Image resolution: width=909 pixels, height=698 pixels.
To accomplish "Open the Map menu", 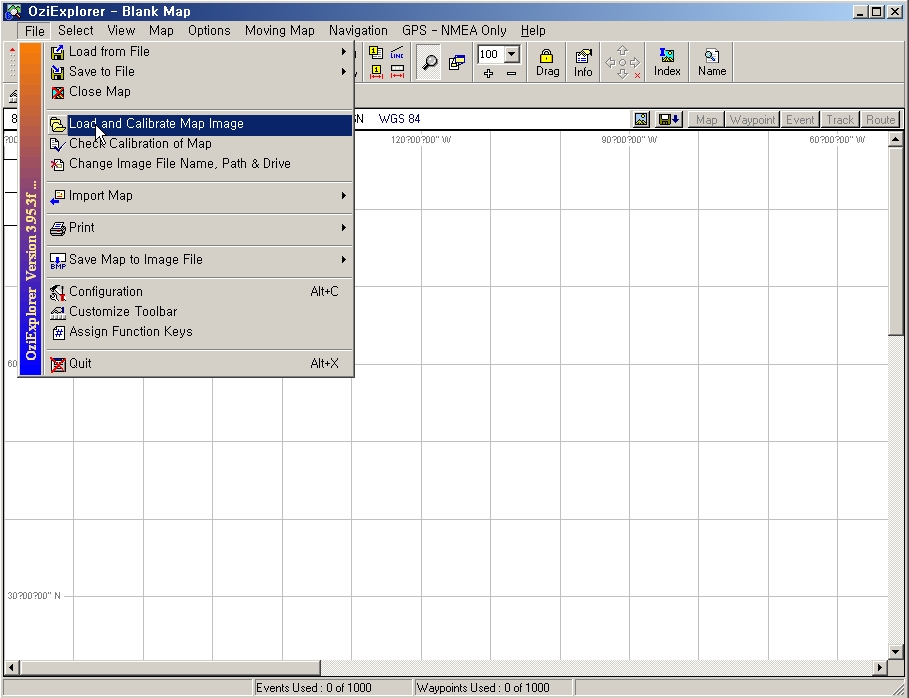I will coord(161,31).
